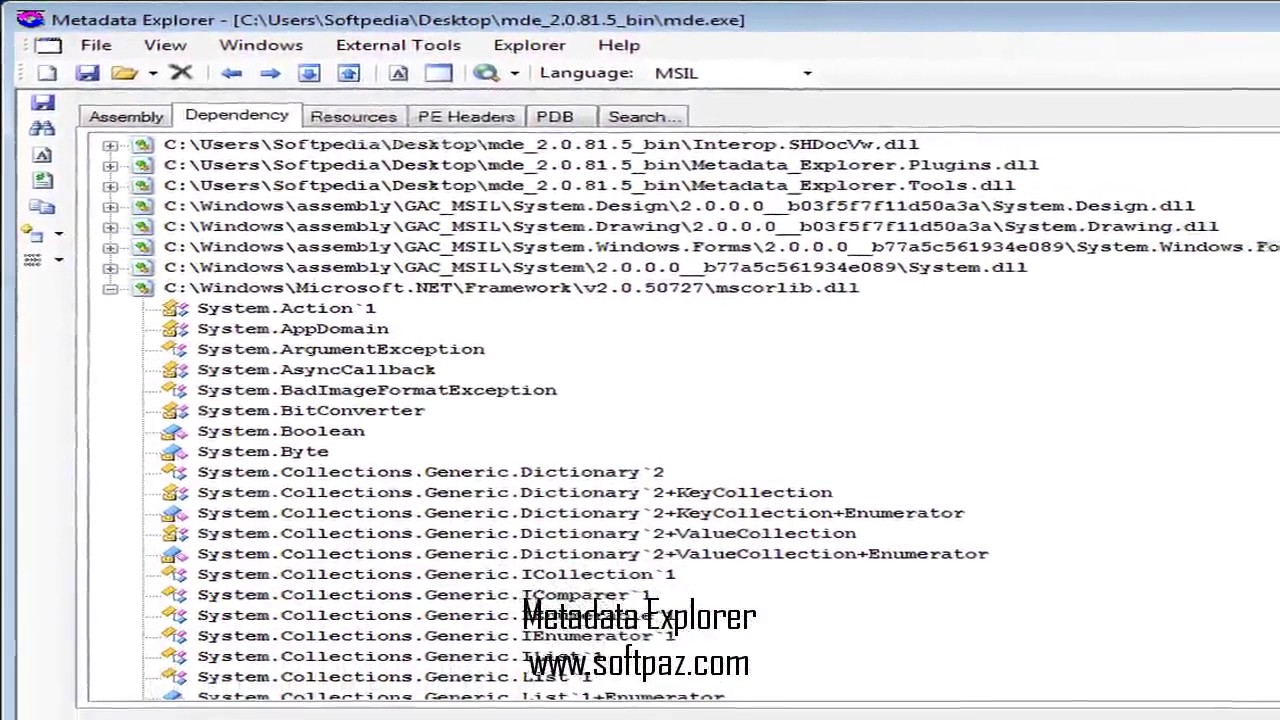1280x720 pixels.
Task: Click the assembly icon beside mscorlib.dll
Action: click(x=142, y=288)
